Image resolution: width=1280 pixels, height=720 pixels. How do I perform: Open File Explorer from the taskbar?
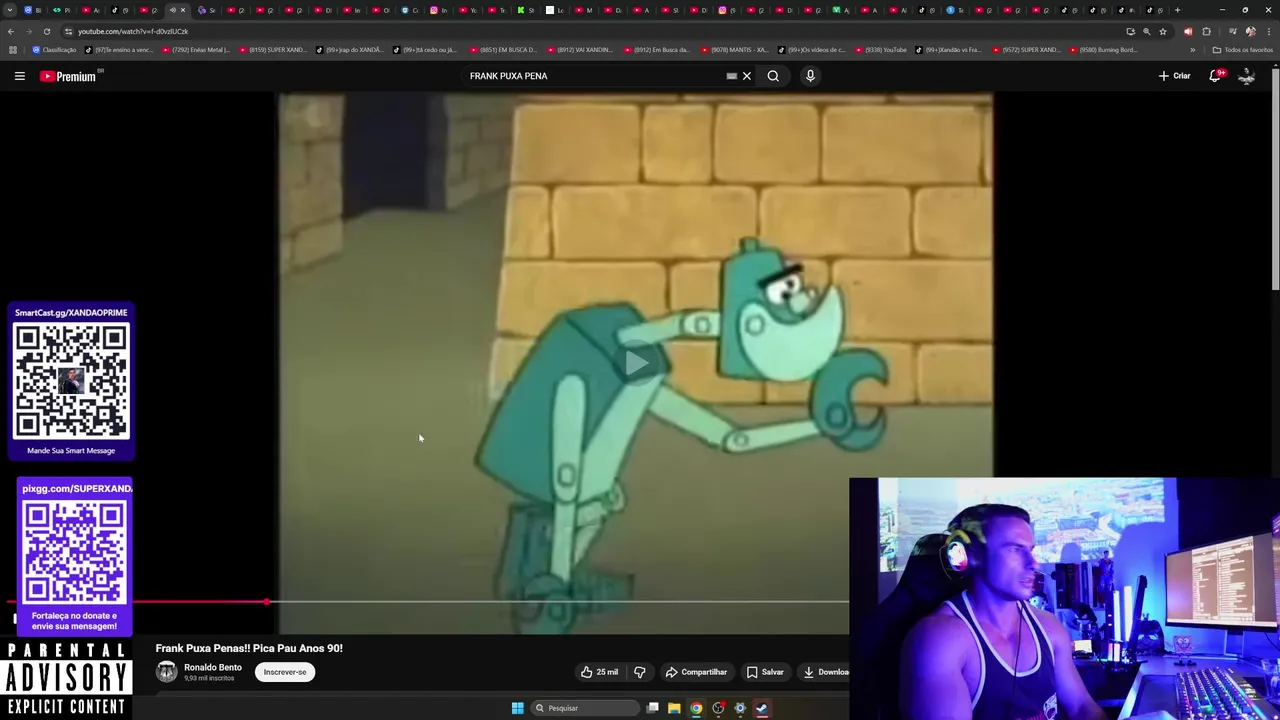click(x=674, y=708)
